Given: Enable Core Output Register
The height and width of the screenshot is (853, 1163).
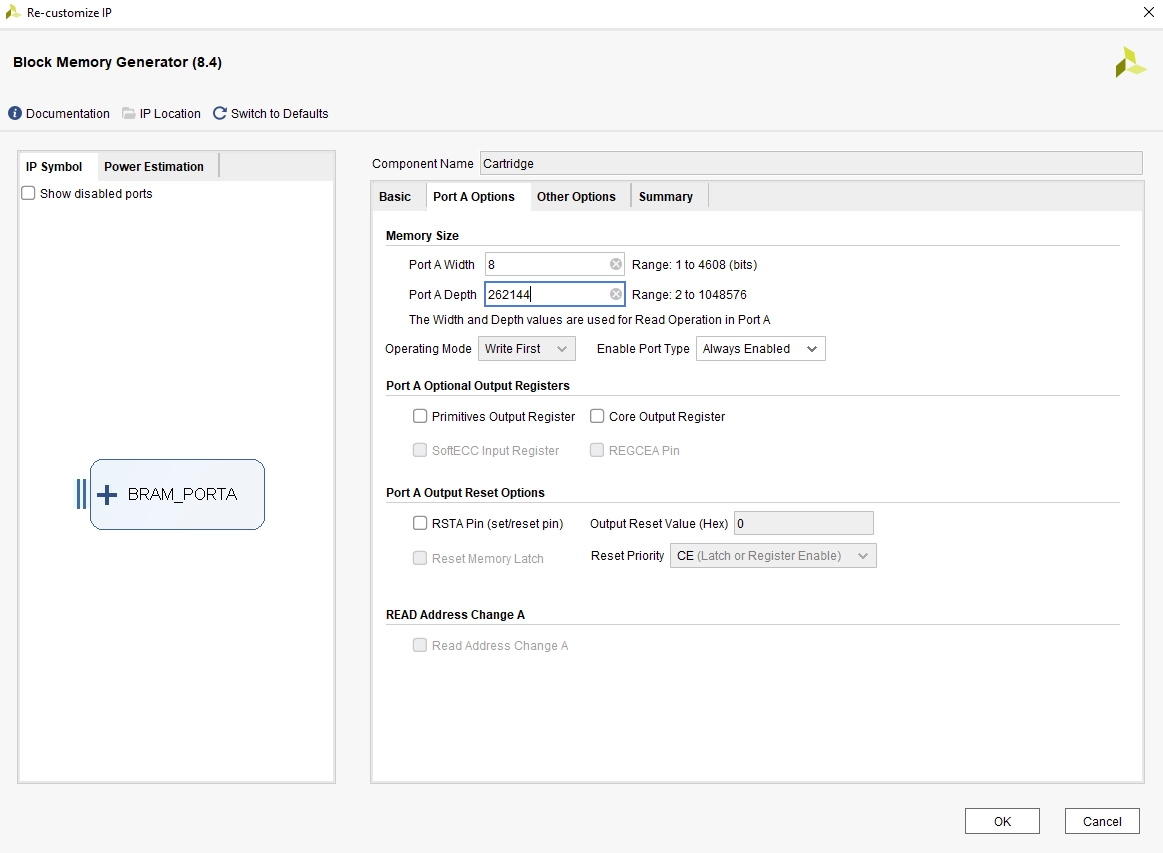Looking at the screenshot, I should tap(597, 416).
